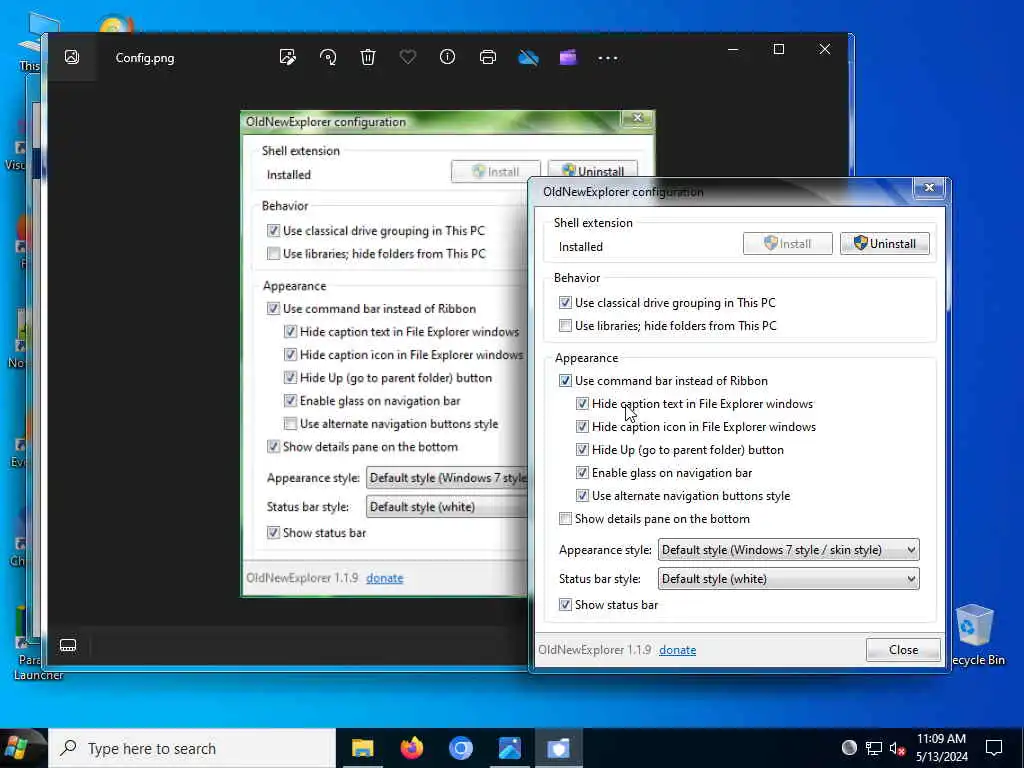The width and height of the screenshot is (1024, 768).
Task: Open the blue circle browser icon on the taskbar
Action: pyautogui.click(x=460, y=748)
